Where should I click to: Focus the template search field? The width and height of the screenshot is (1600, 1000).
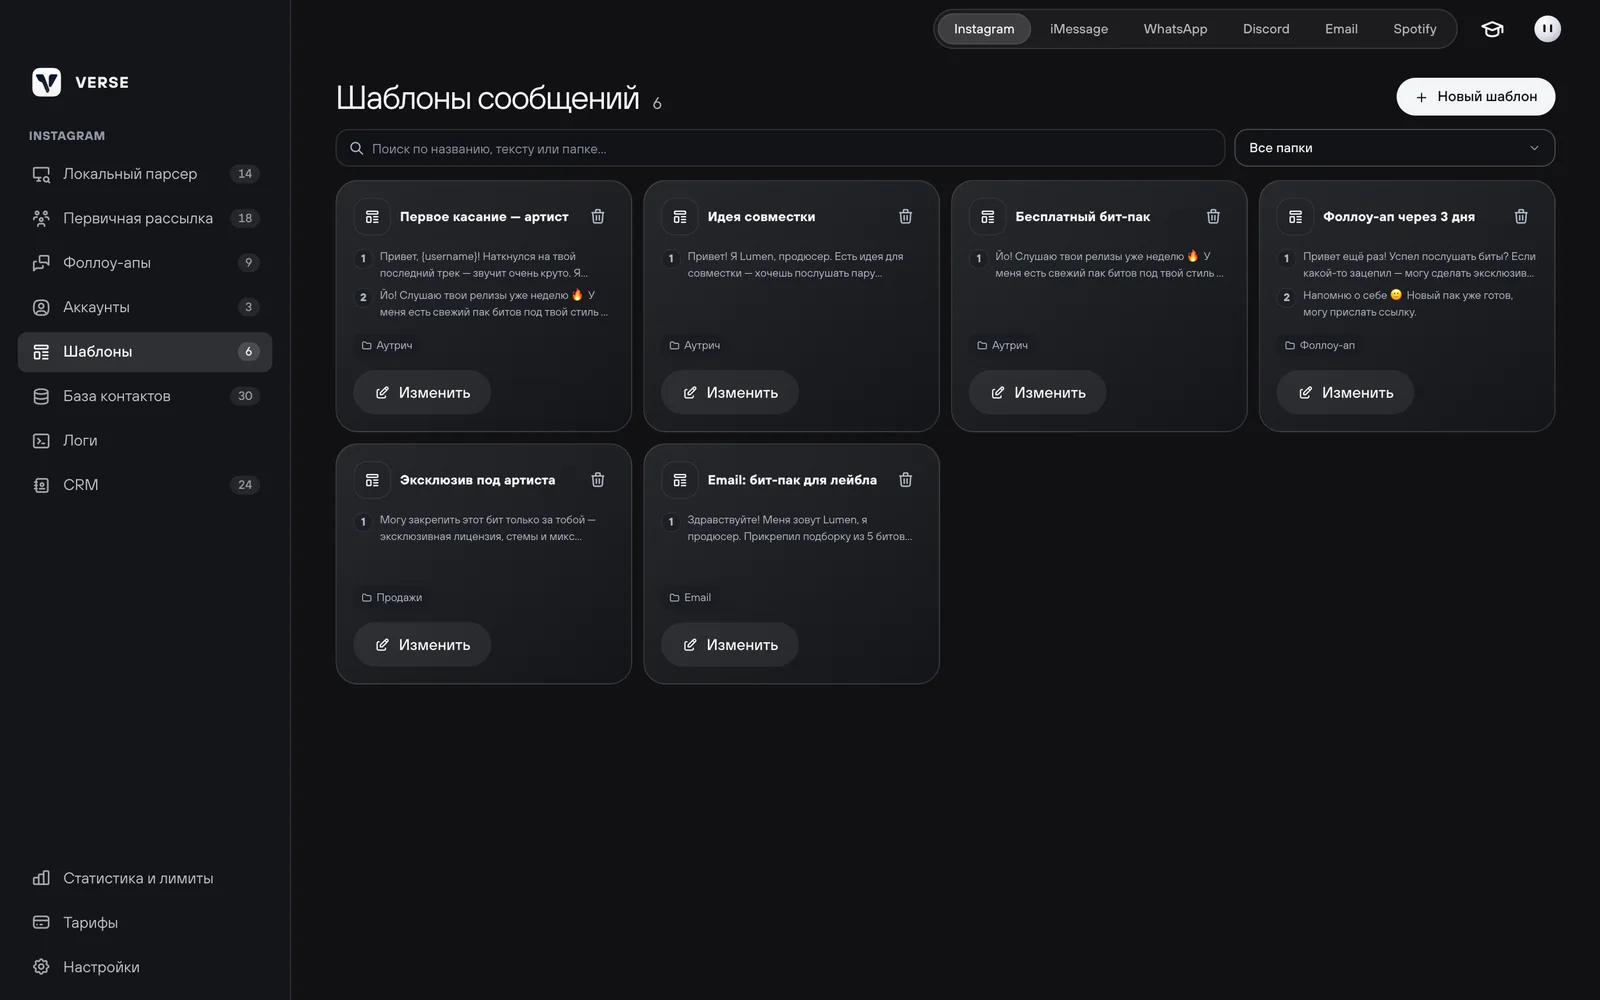[780, 148]
